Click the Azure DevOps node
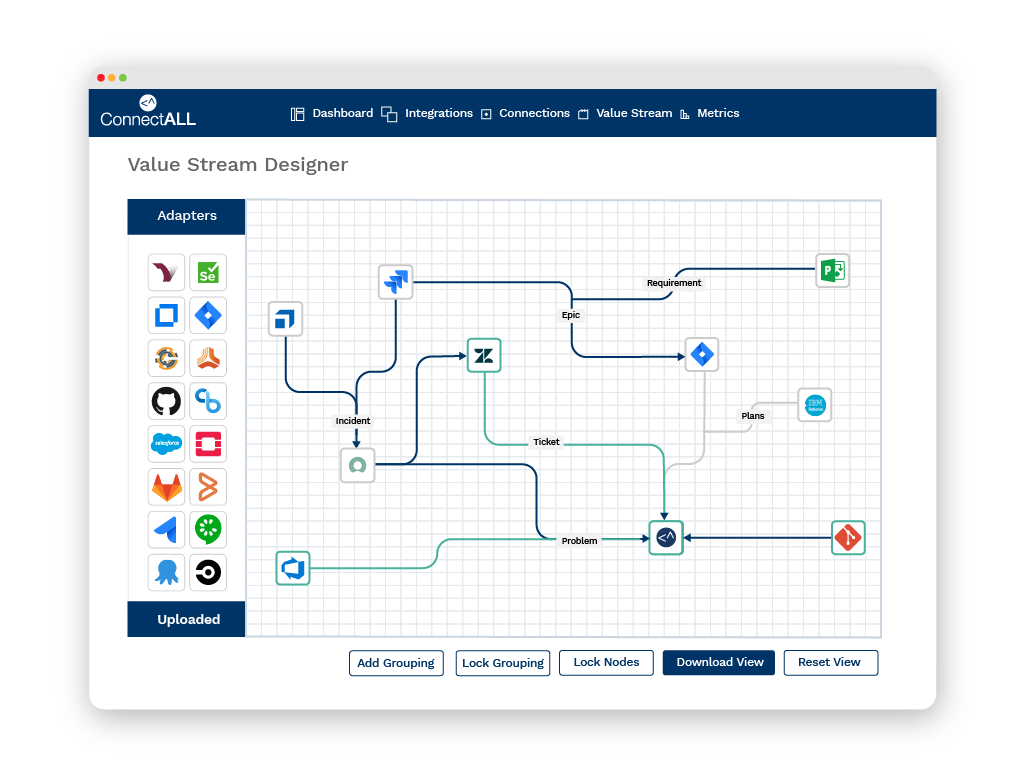1026x779 pixels. [292, 568]
